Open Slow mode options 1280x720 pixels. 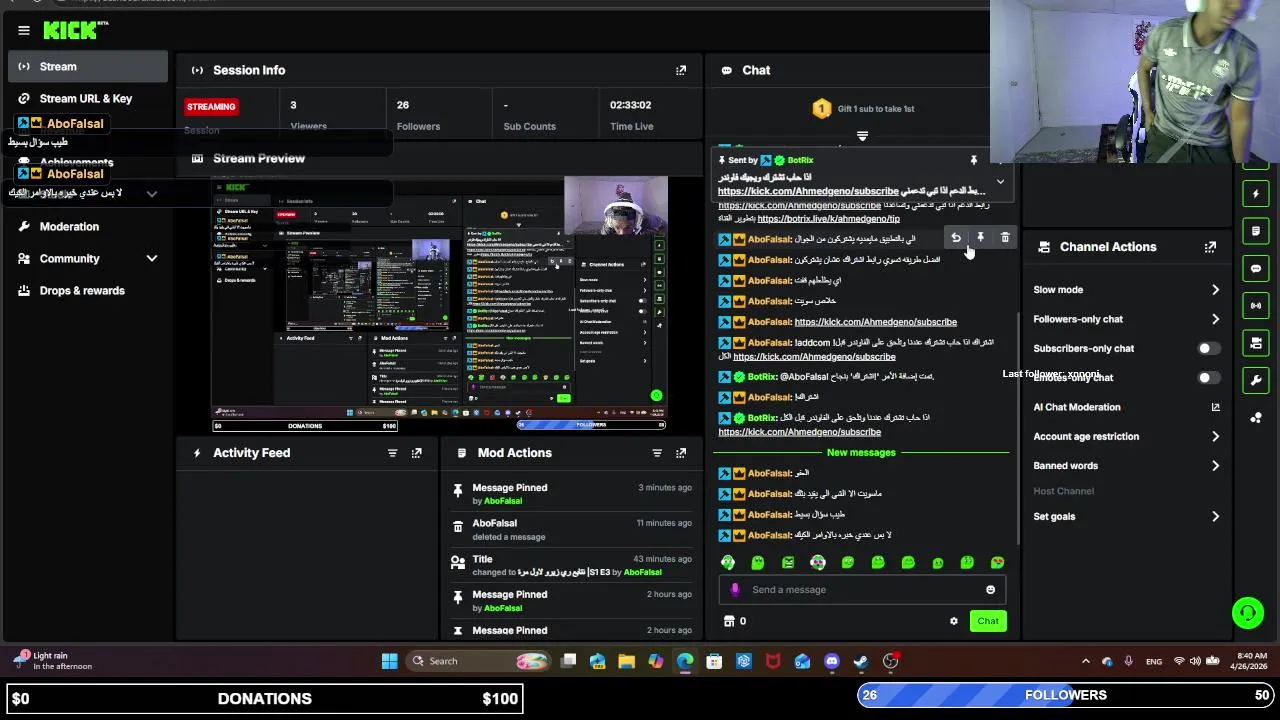click(1127, 290)
